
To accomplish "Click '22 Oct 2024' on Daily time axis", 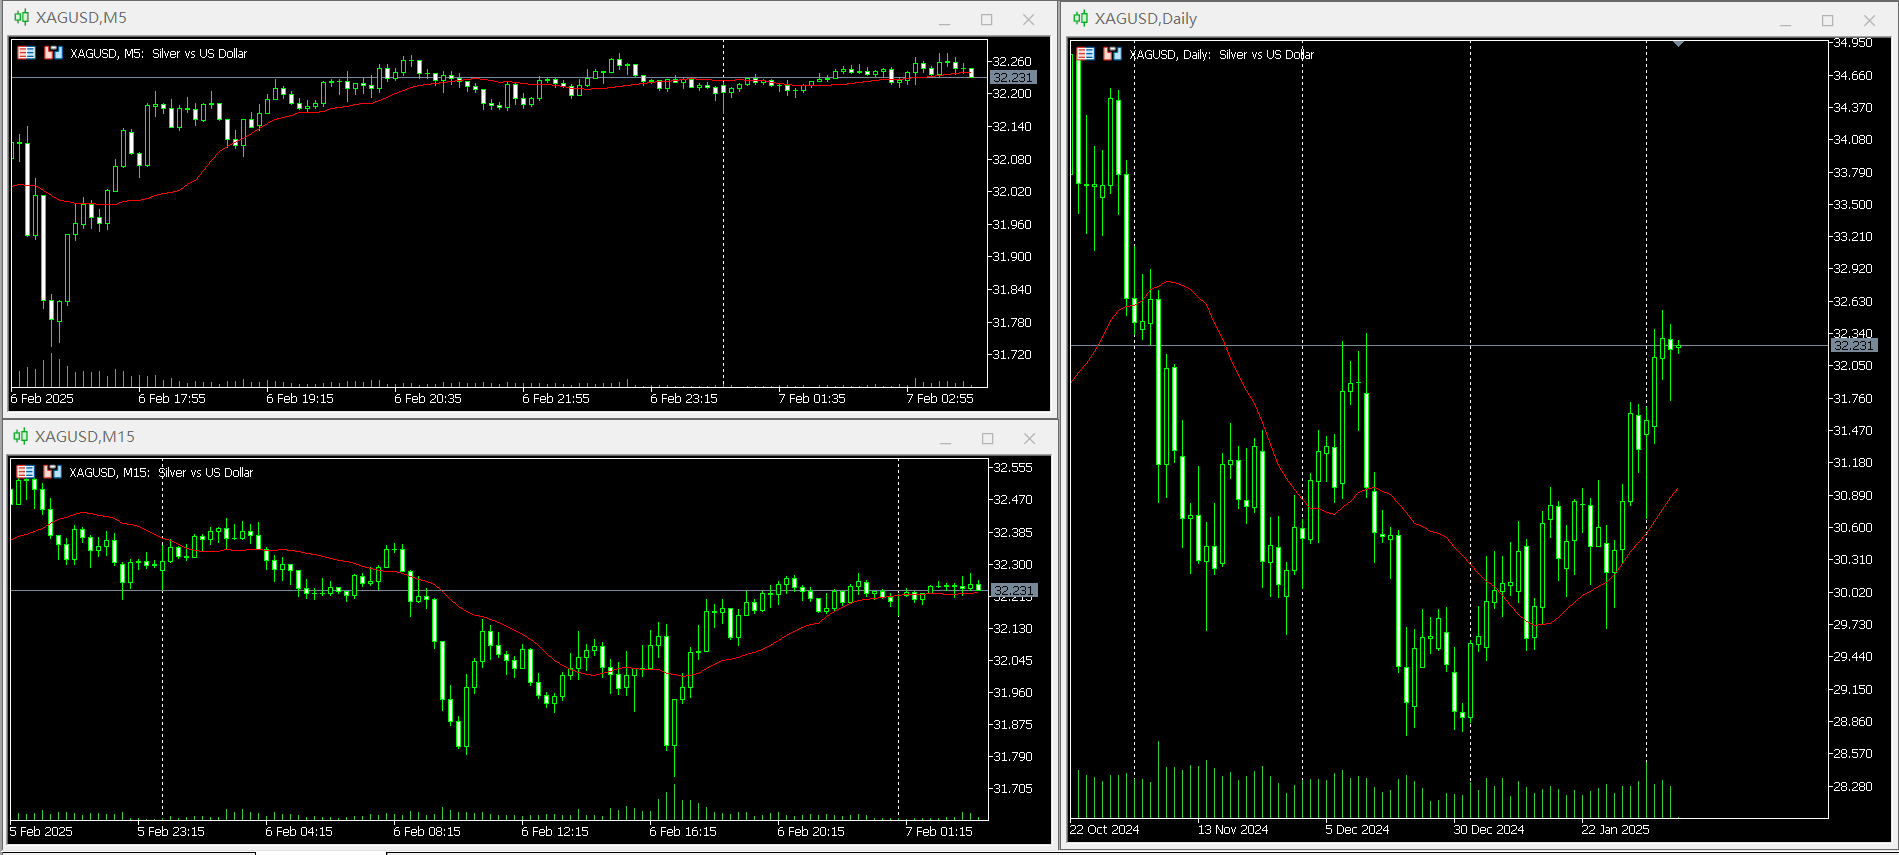I will click(1105, 830).
